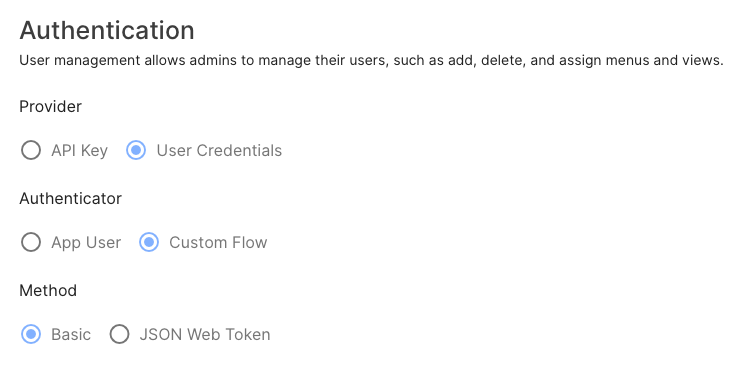Viewport: 737px width, 390px height.
Task: Click the 'API Key' label text
Action: pyautogui.click(x=79, y=151)
